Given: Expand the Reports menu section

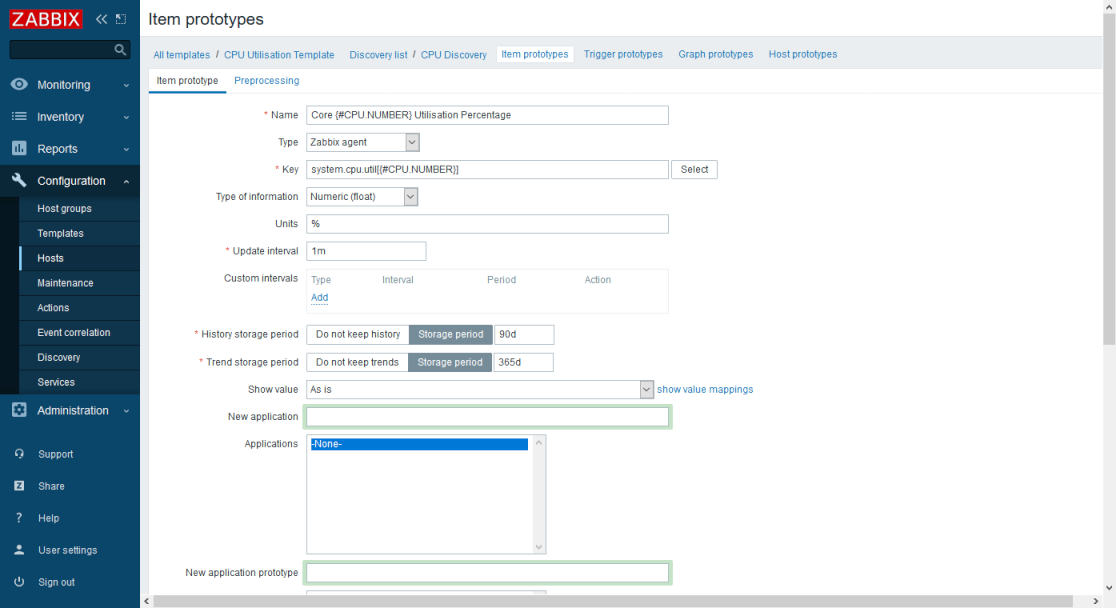Looking at the screenshot, I should click(x=70, y=149).
